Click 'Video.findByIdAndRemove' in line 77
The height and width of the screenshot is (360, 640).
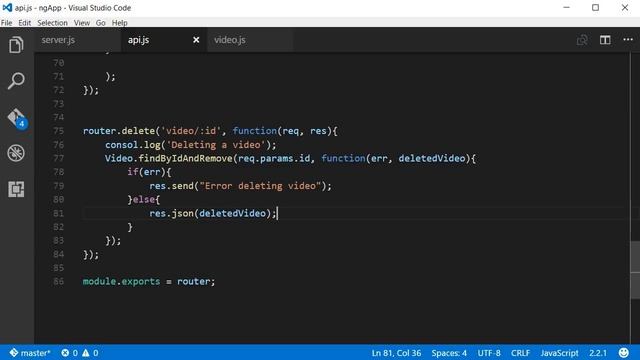pyautogui.click(x=169, y=158)
